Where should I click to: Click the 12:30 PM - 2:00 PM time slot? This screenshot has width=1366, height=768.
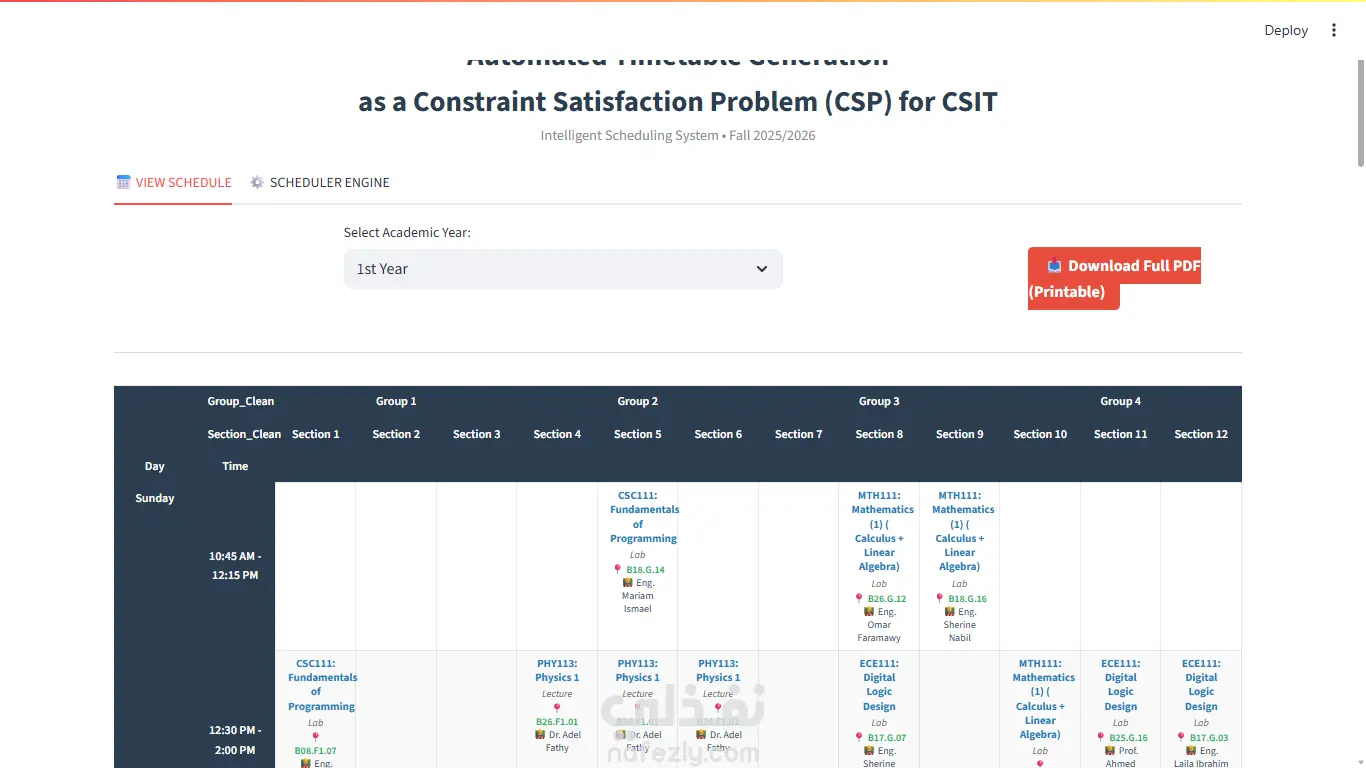coord(235,740)
